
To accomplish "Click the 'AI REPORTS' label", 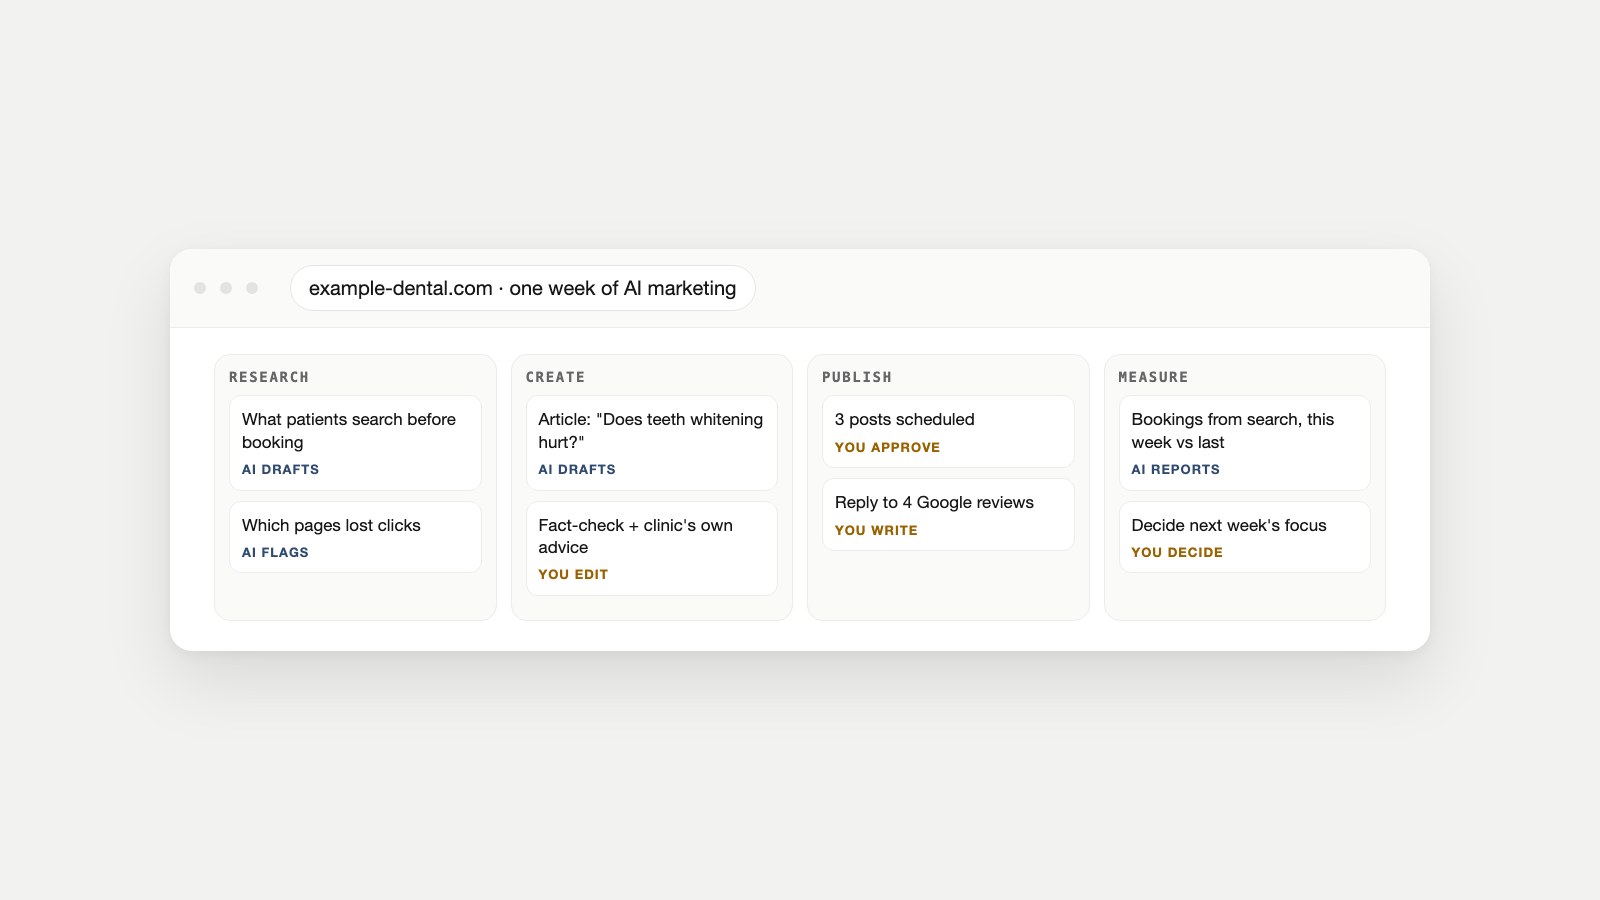I will coord(1175,469).
